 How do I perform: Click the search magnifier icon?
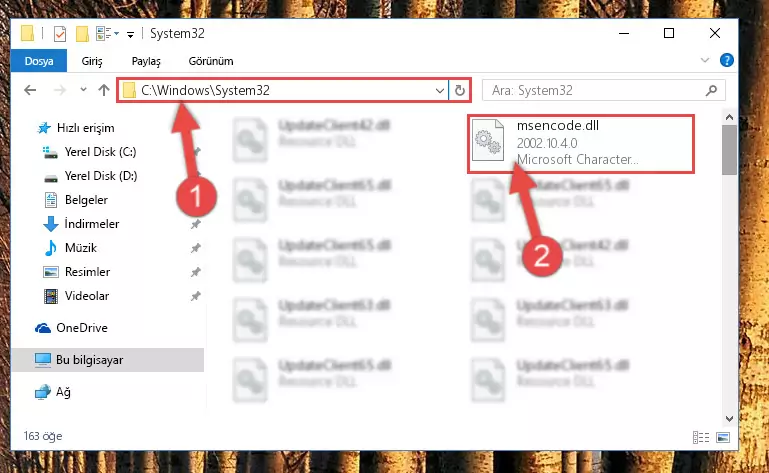(711, 90)
